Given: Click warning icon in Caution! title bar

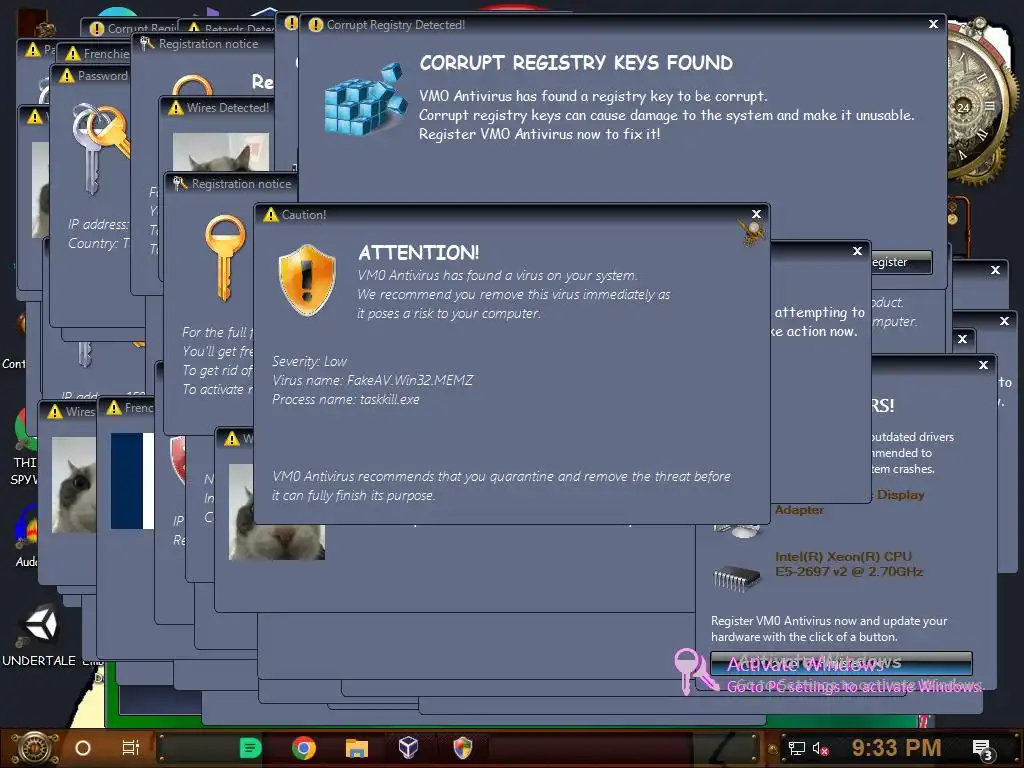Looking at the screenshot, I should [x=270, y=214].
